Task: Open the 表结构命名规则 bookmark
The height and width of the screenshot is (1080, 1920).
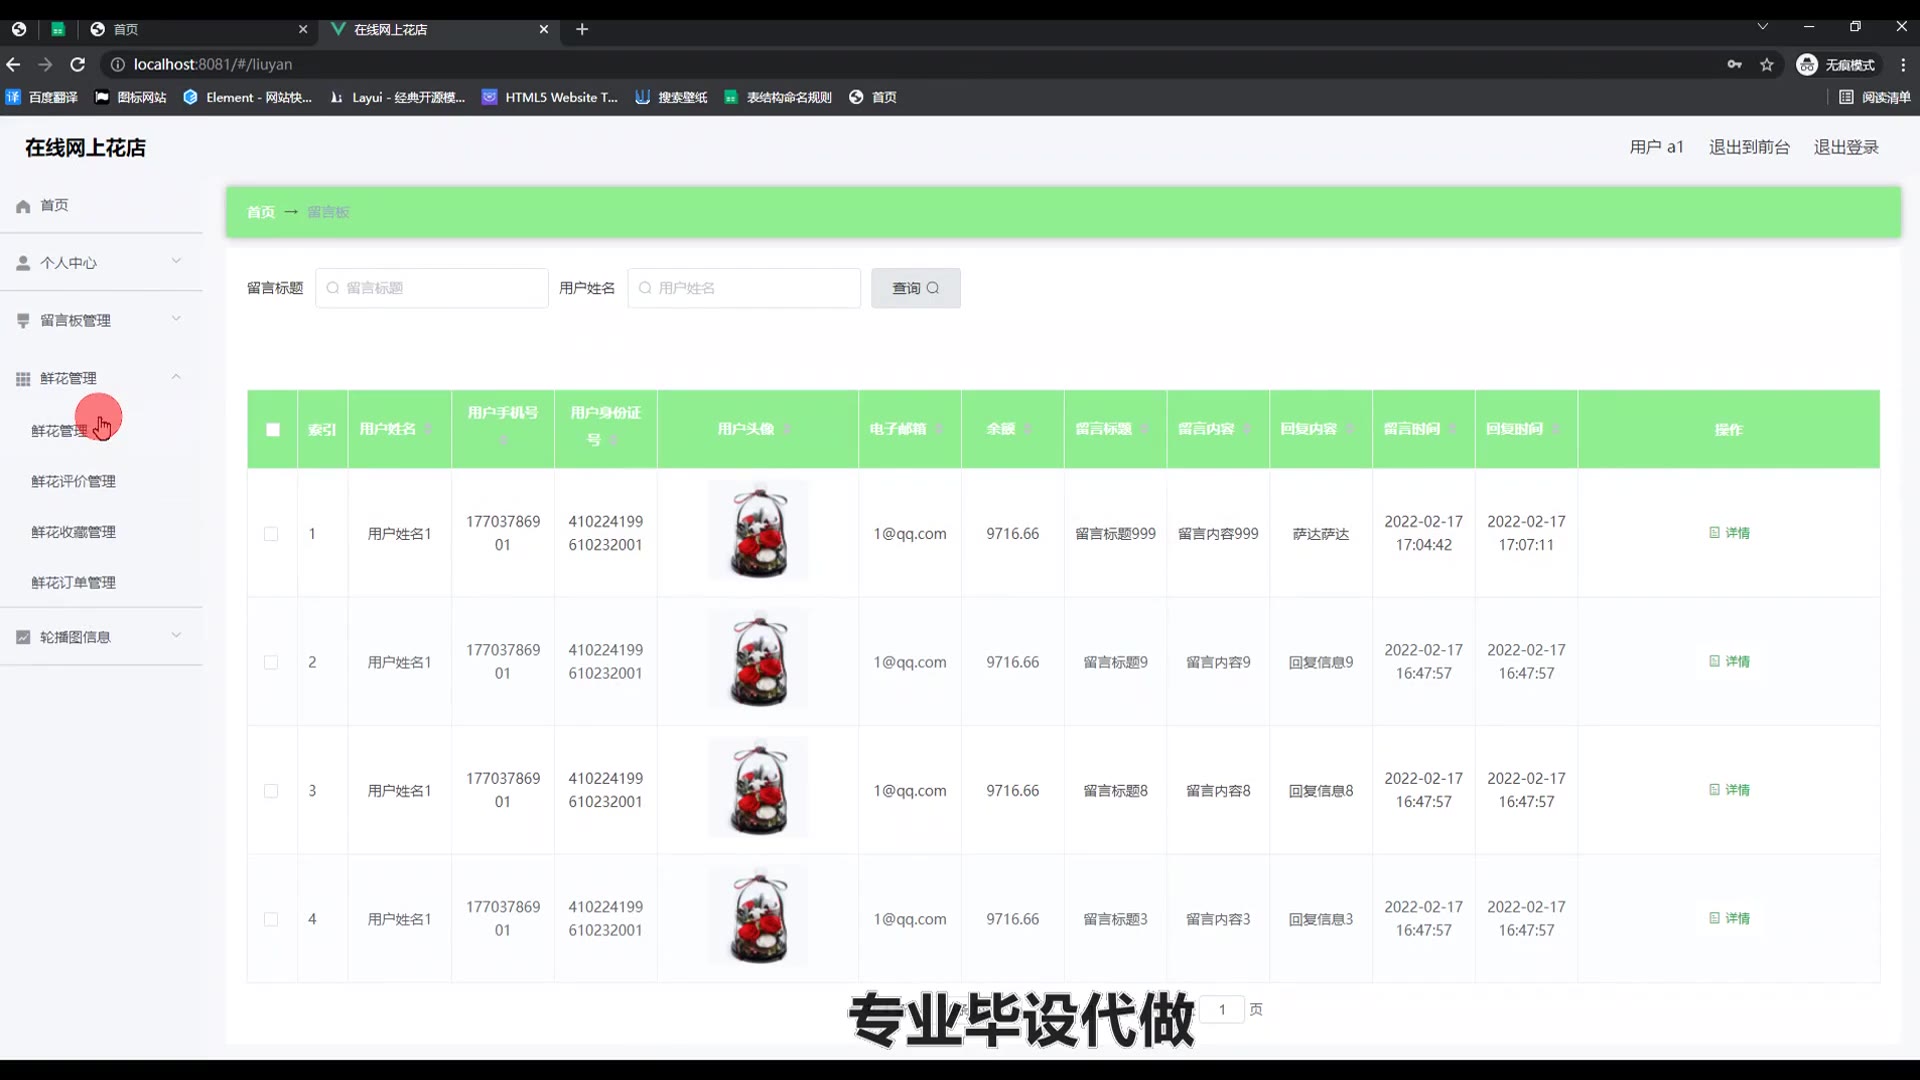Action: (778, 97)
